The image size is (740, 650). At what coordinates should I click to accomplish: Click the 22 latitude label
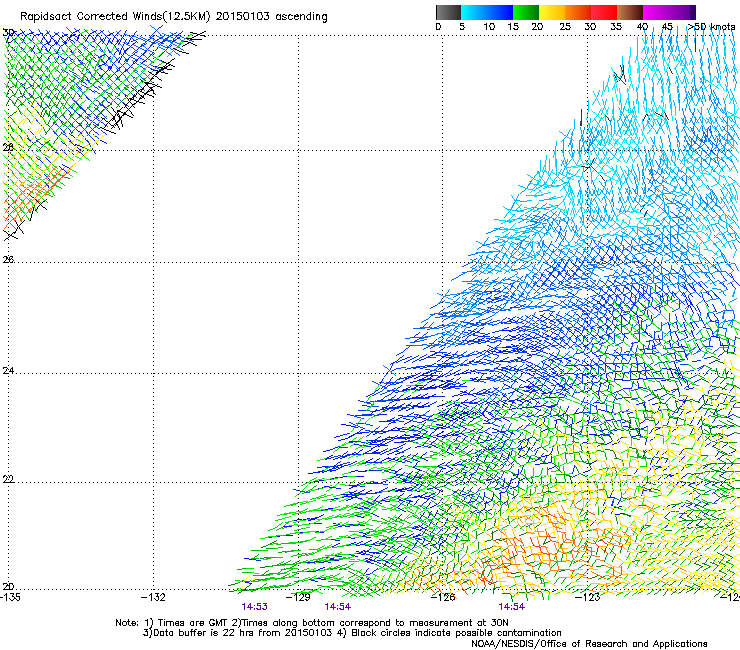tap(8, 479)
